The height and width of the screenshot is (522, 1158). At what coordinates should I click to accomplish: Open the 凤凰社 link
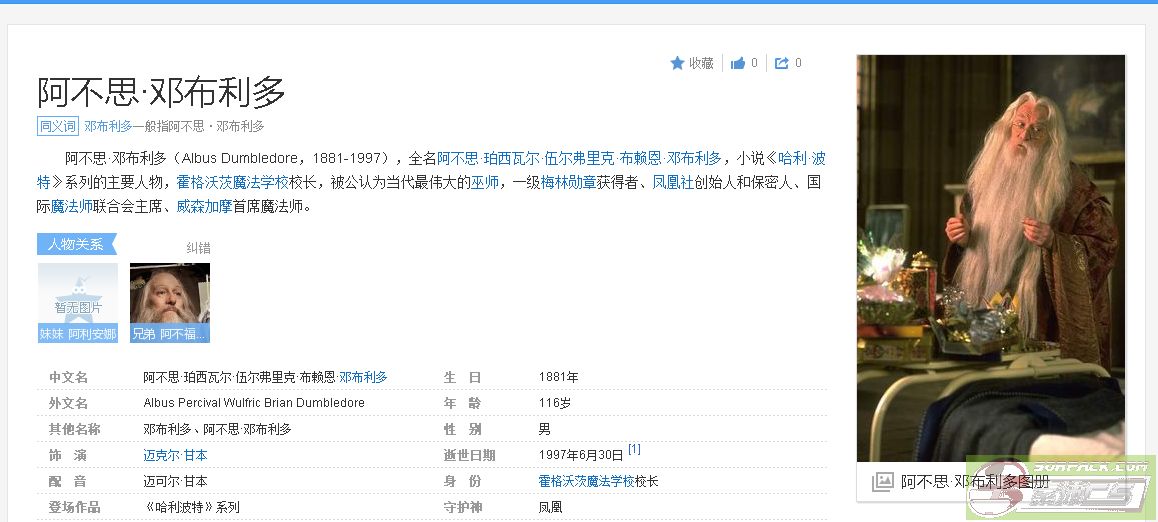click(673, 182)
